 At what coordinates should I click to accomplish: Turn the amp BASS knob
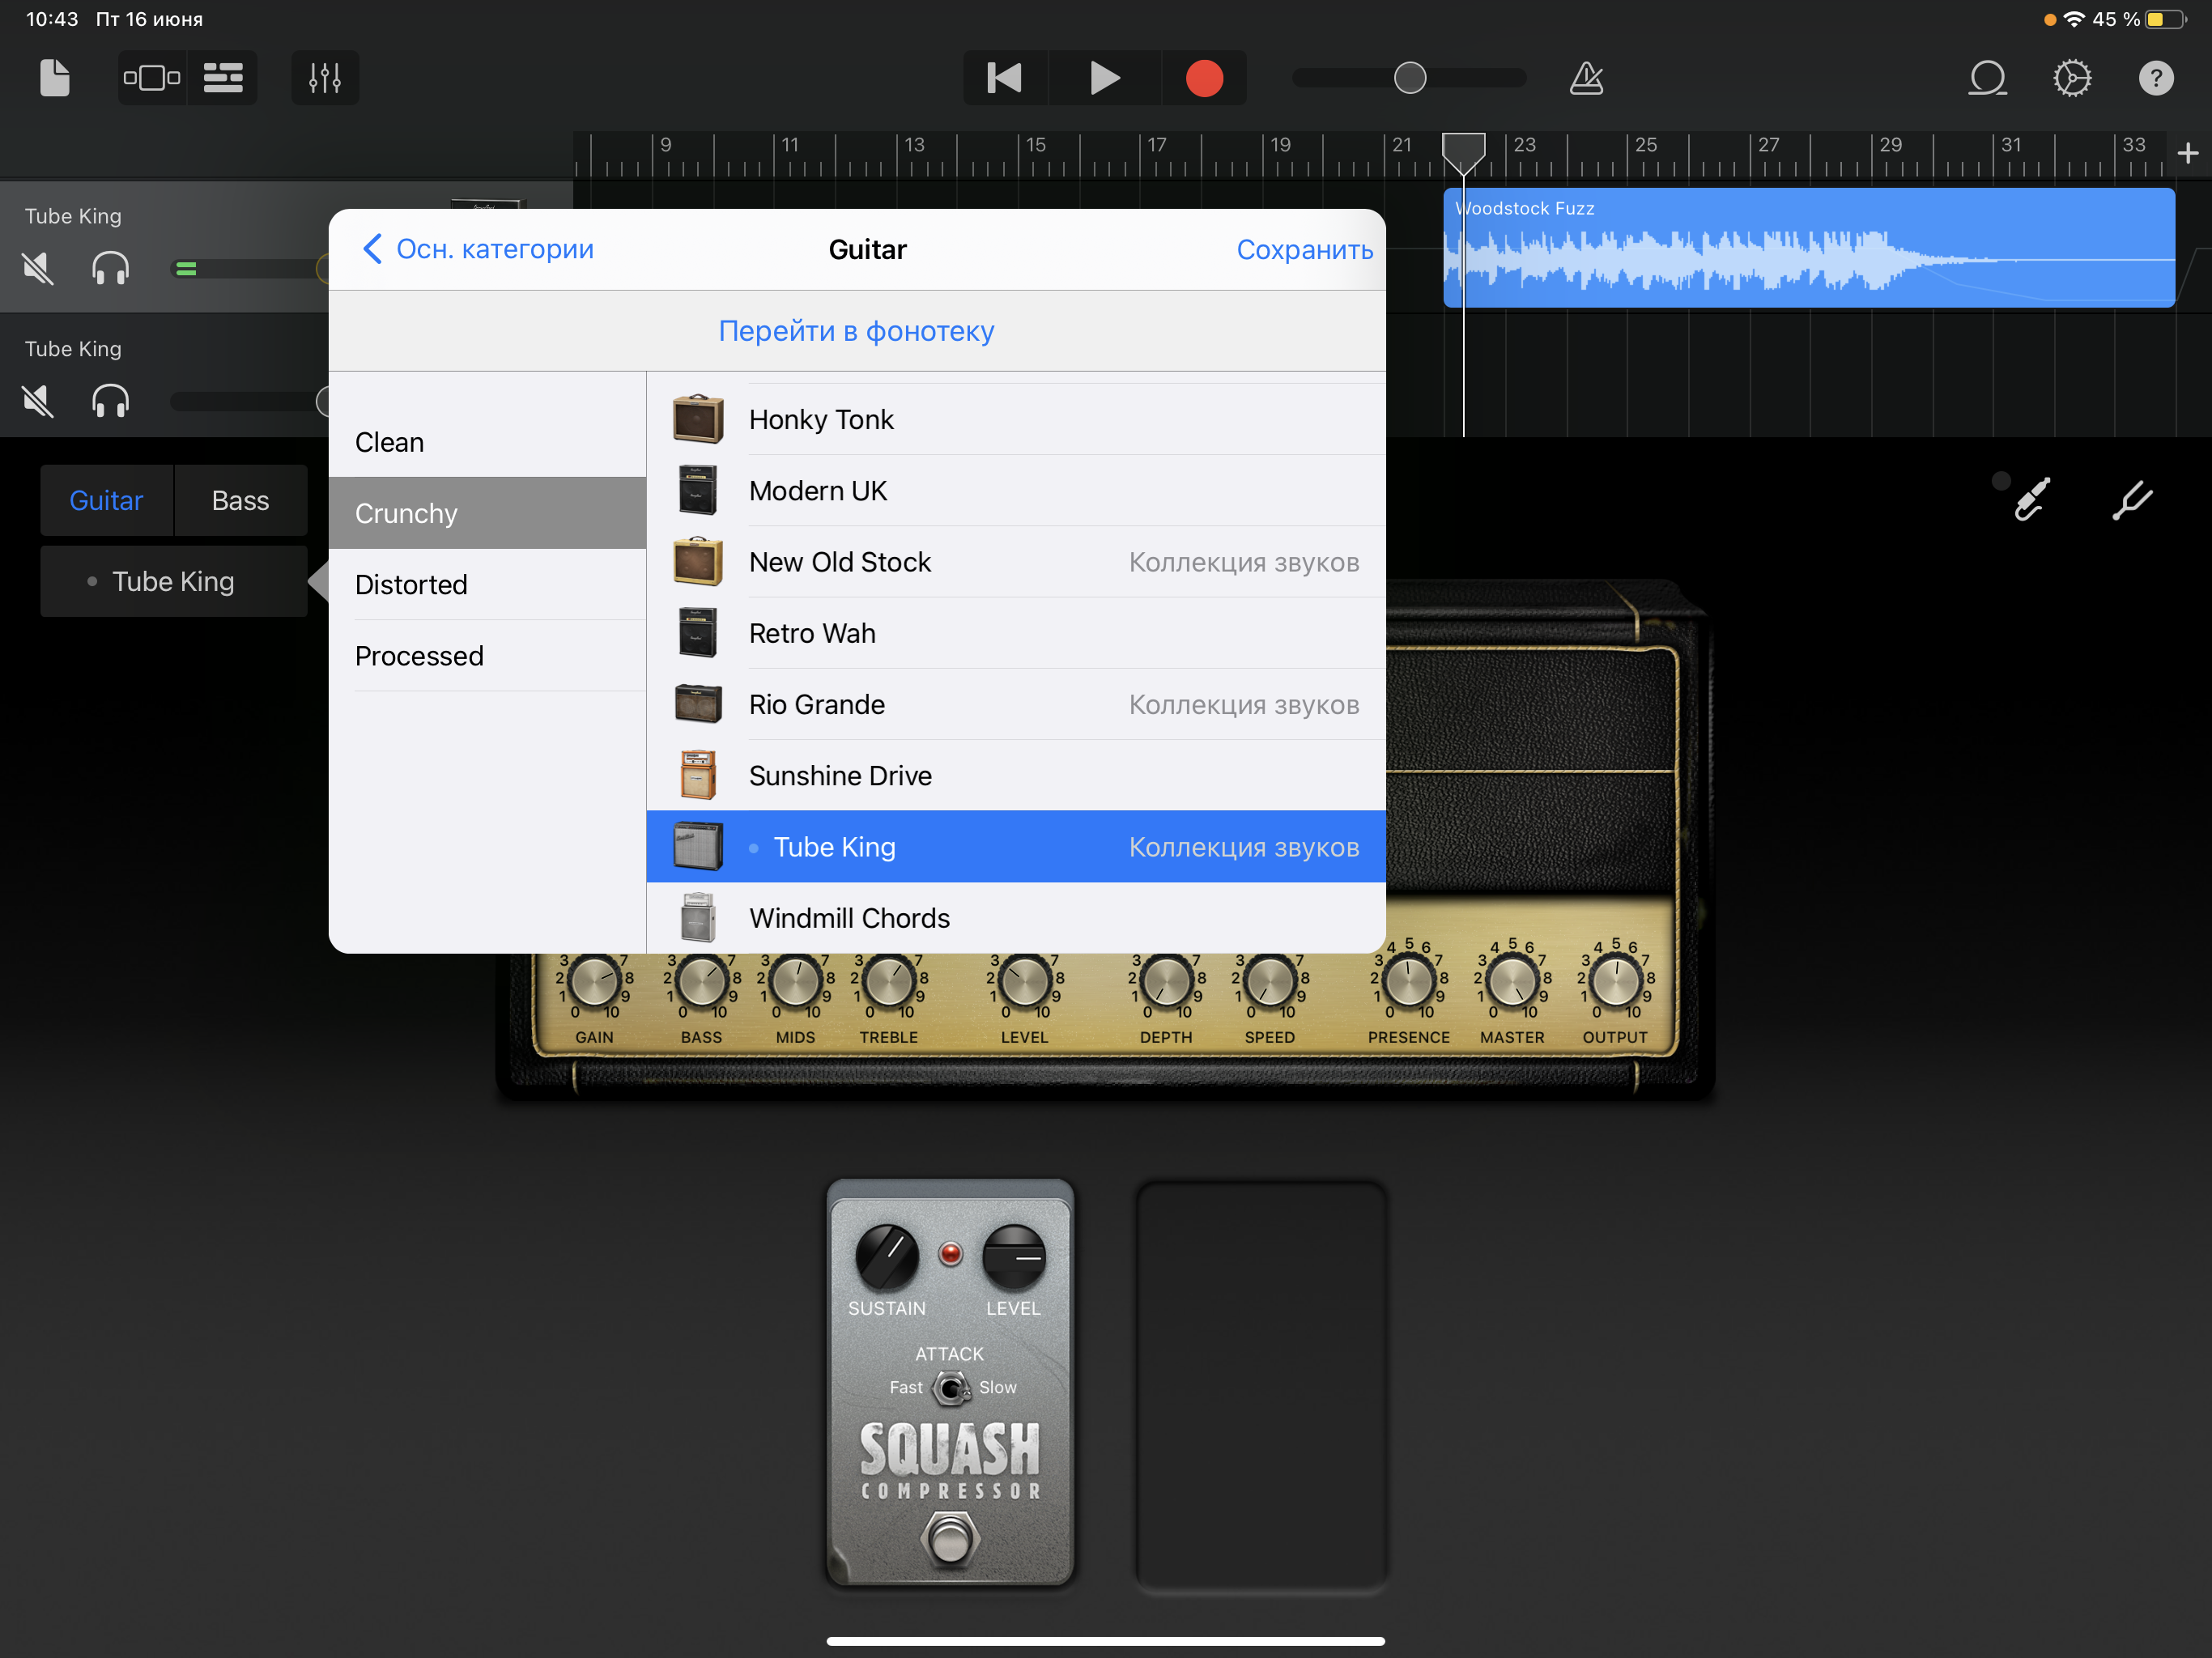click(701, 983)
